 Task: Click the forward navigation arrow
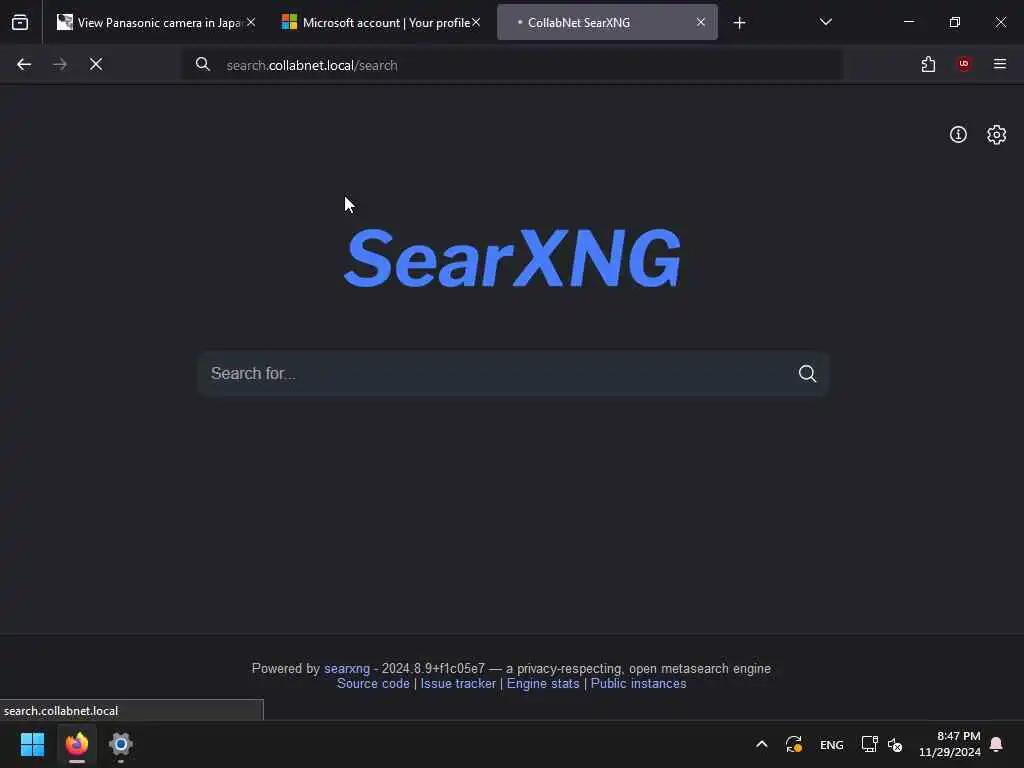click(60, 64)
